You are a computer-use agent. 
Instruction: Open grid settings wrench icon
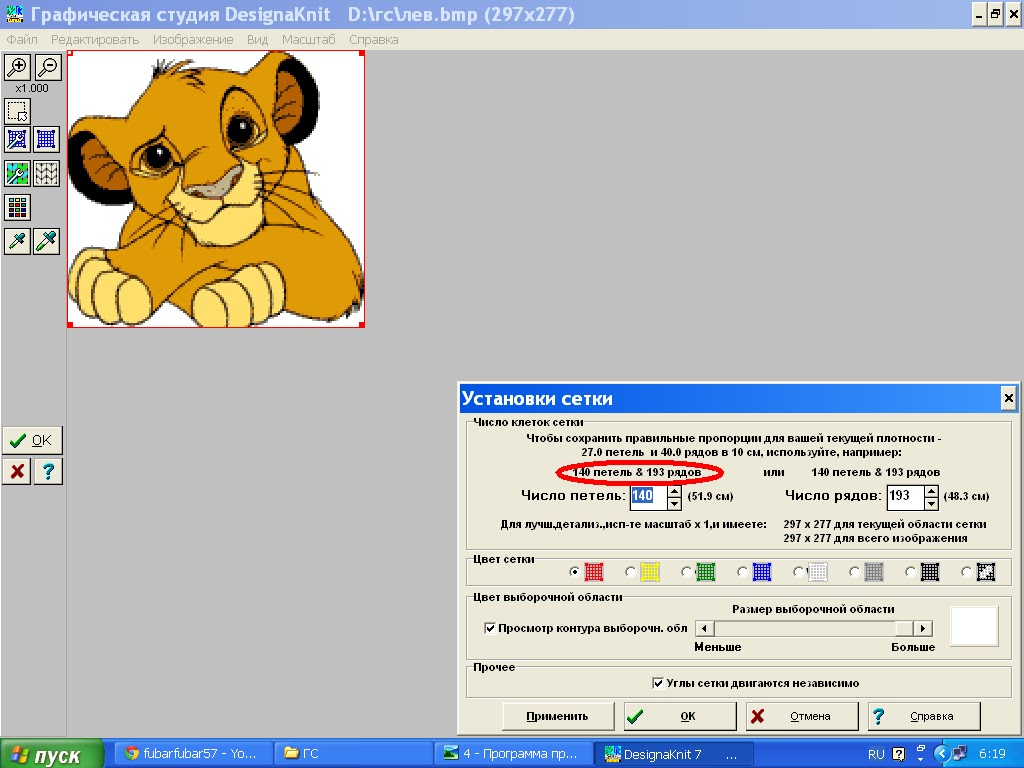pyautogui.click(x=18, y=139)
